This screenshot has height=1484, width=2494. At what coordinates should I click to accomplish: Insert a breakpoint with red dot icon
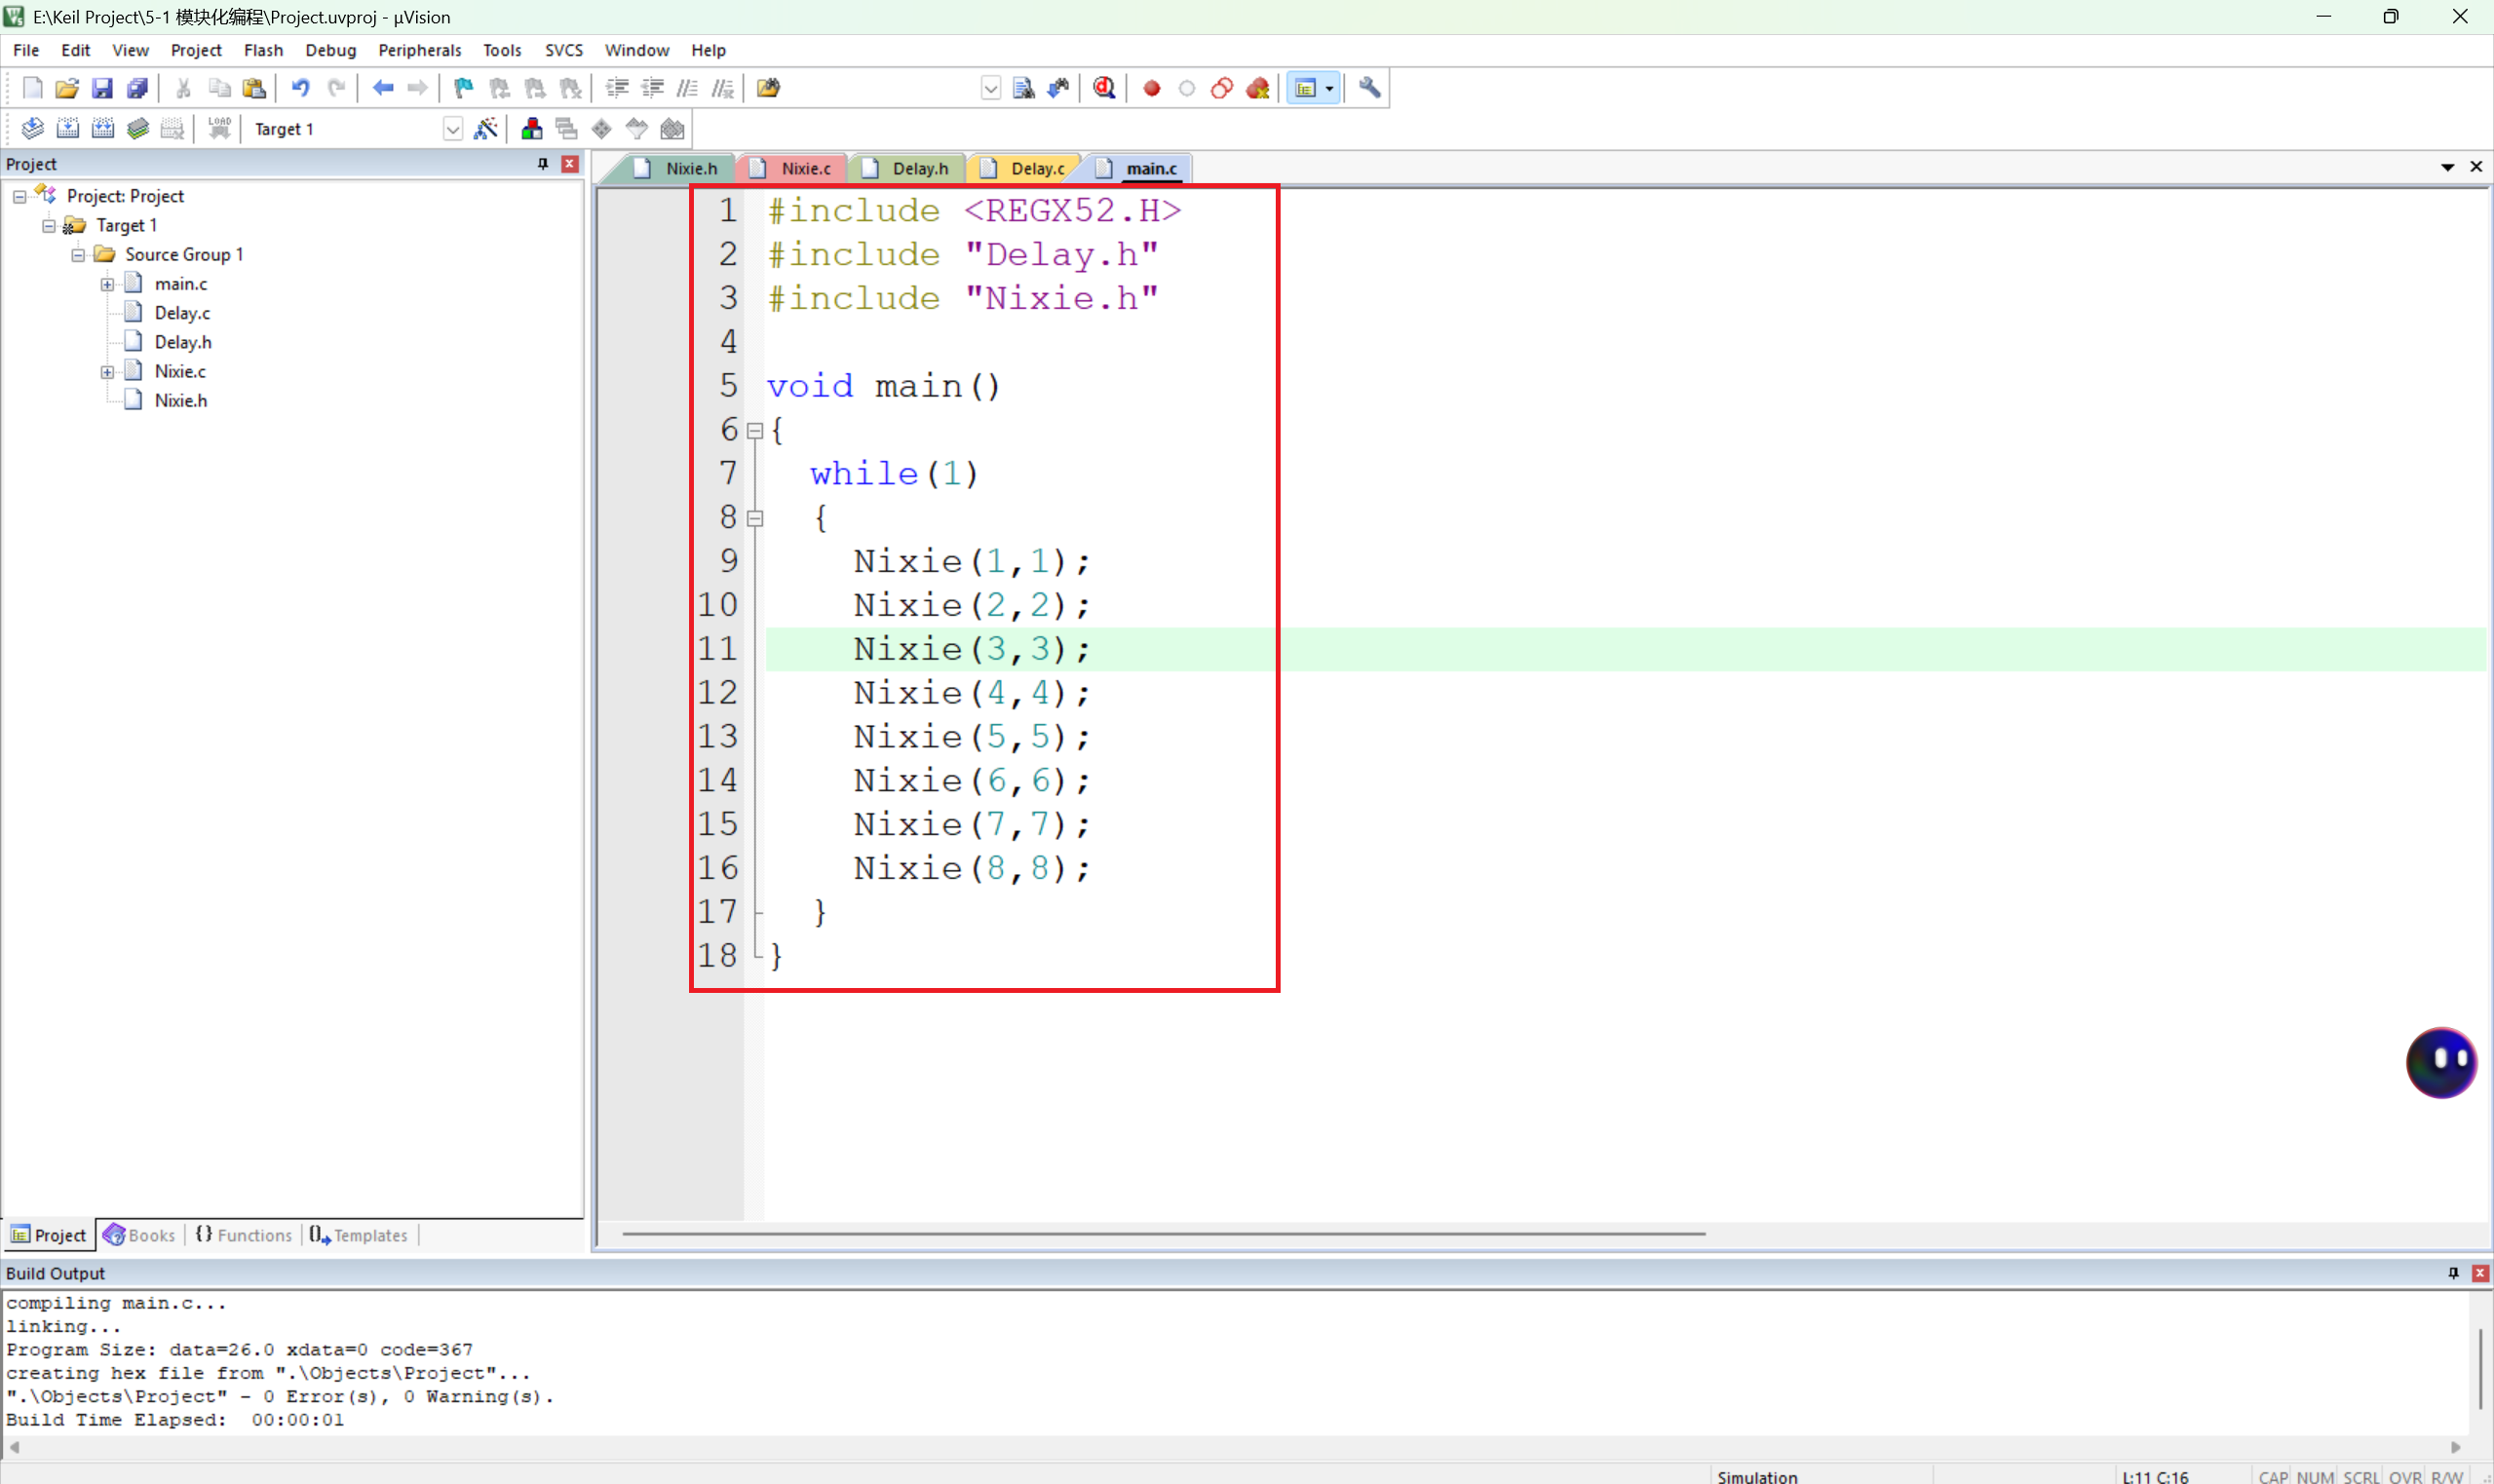click(x=1151, y=88)
